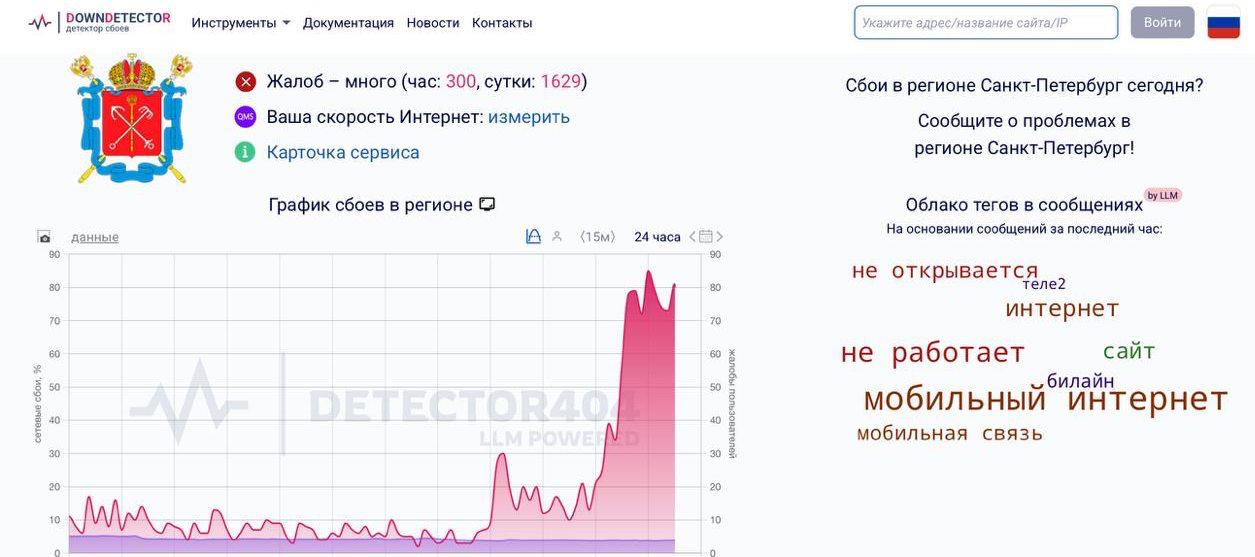Focus the site address search field
The width and height of the screenshot is (1255, 557).
985,22
